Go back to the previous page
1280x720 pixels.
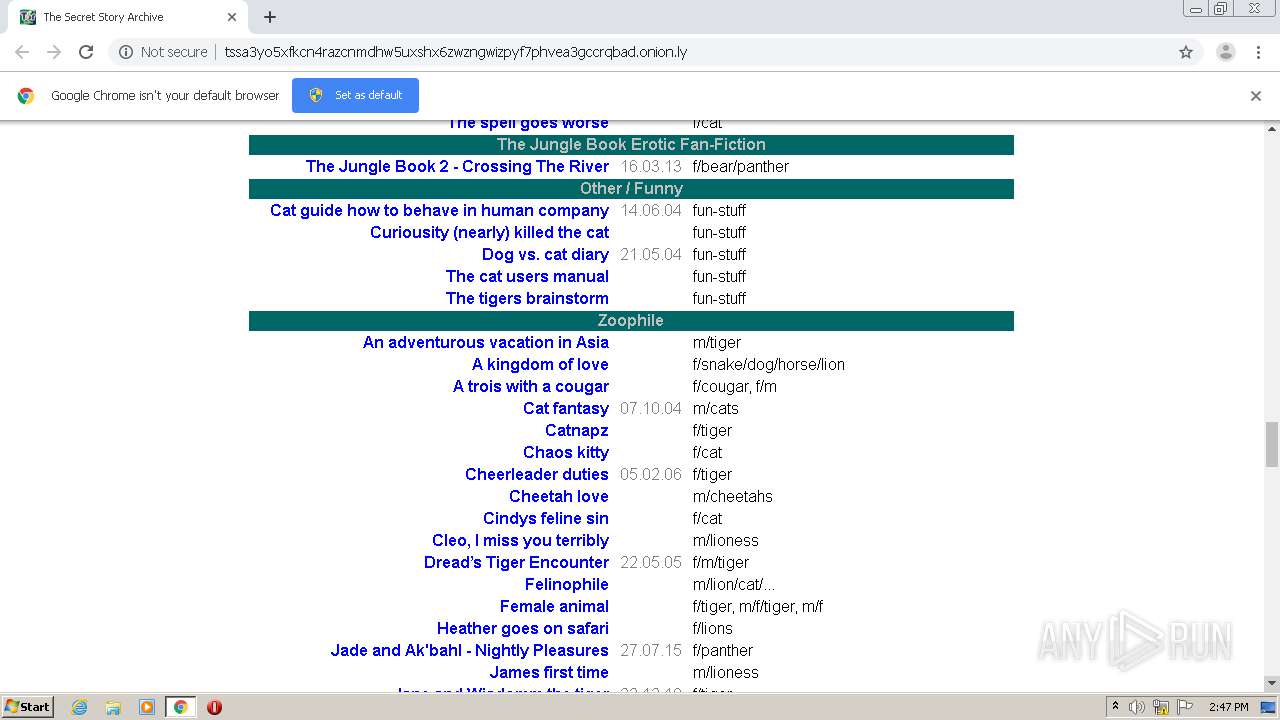point(22,52)
